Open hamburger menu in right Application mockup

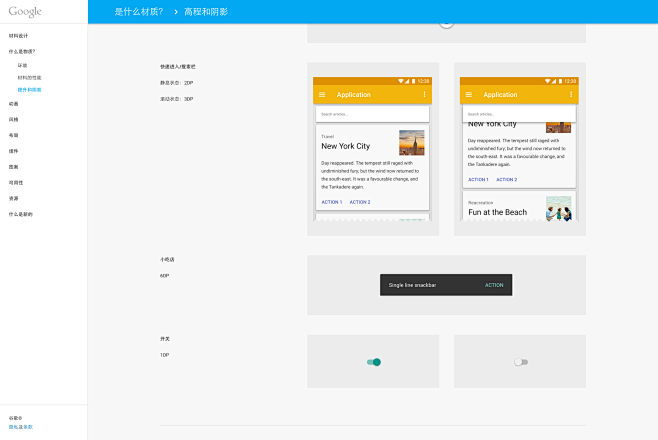pyautogui.click(x=469, y=95)
